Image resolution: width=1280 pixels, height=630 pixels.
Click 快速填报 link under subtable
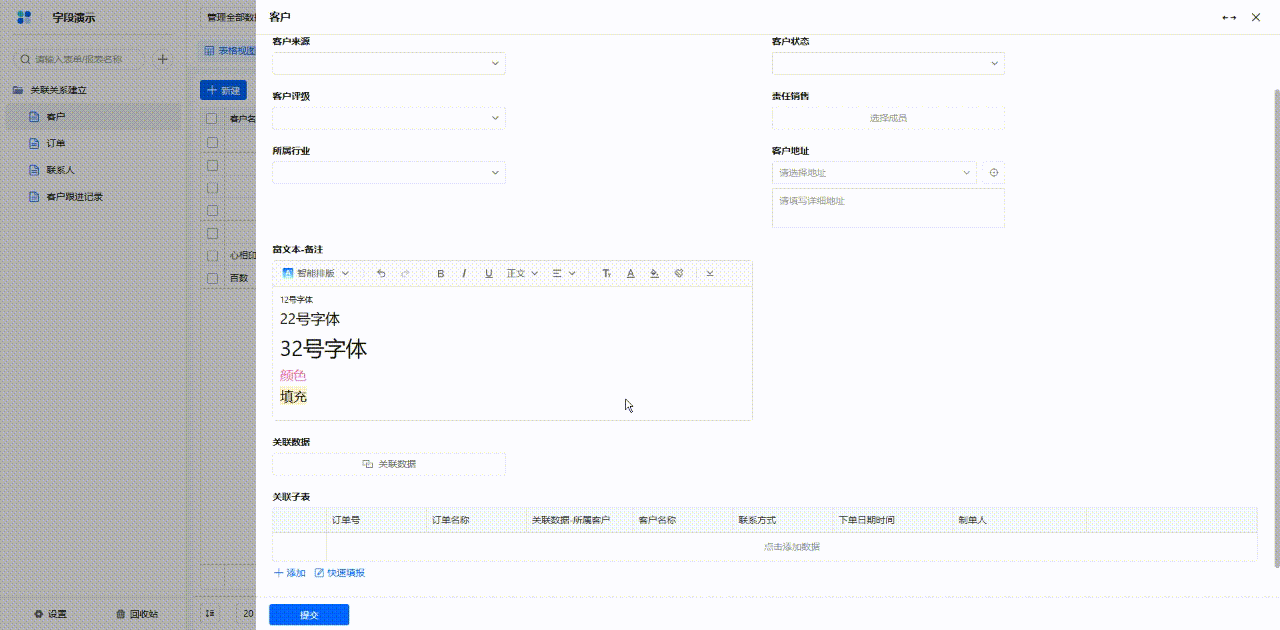(x=340, y=573)
